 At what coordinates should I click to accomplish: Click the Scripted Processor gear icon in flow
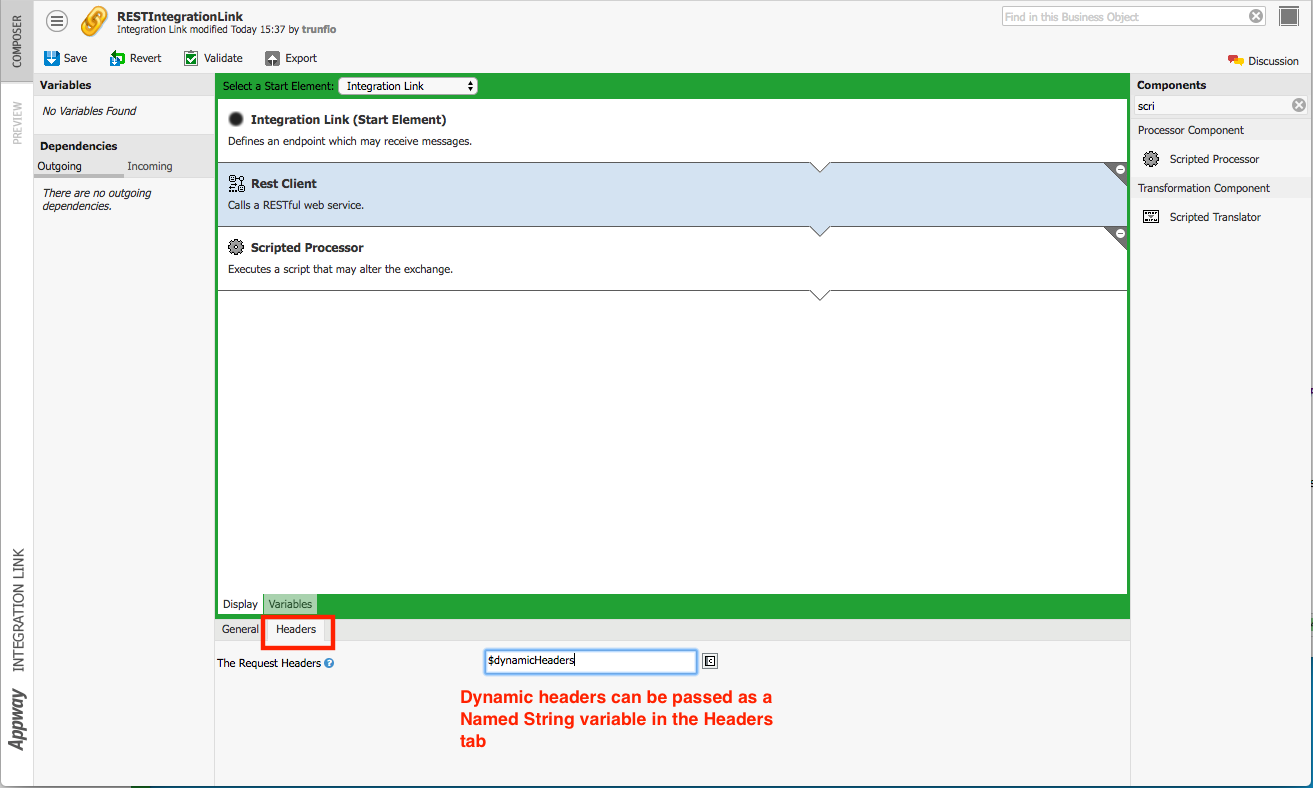pos(236,247)
